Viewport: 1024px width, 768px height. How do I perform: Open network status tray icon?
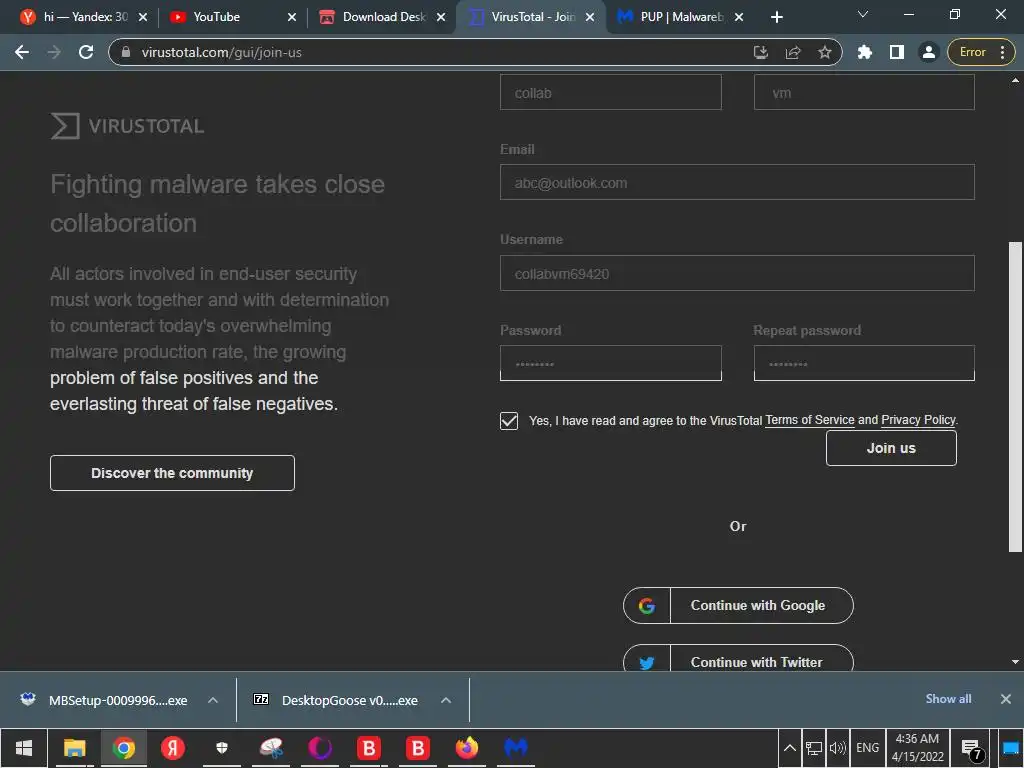814,748
